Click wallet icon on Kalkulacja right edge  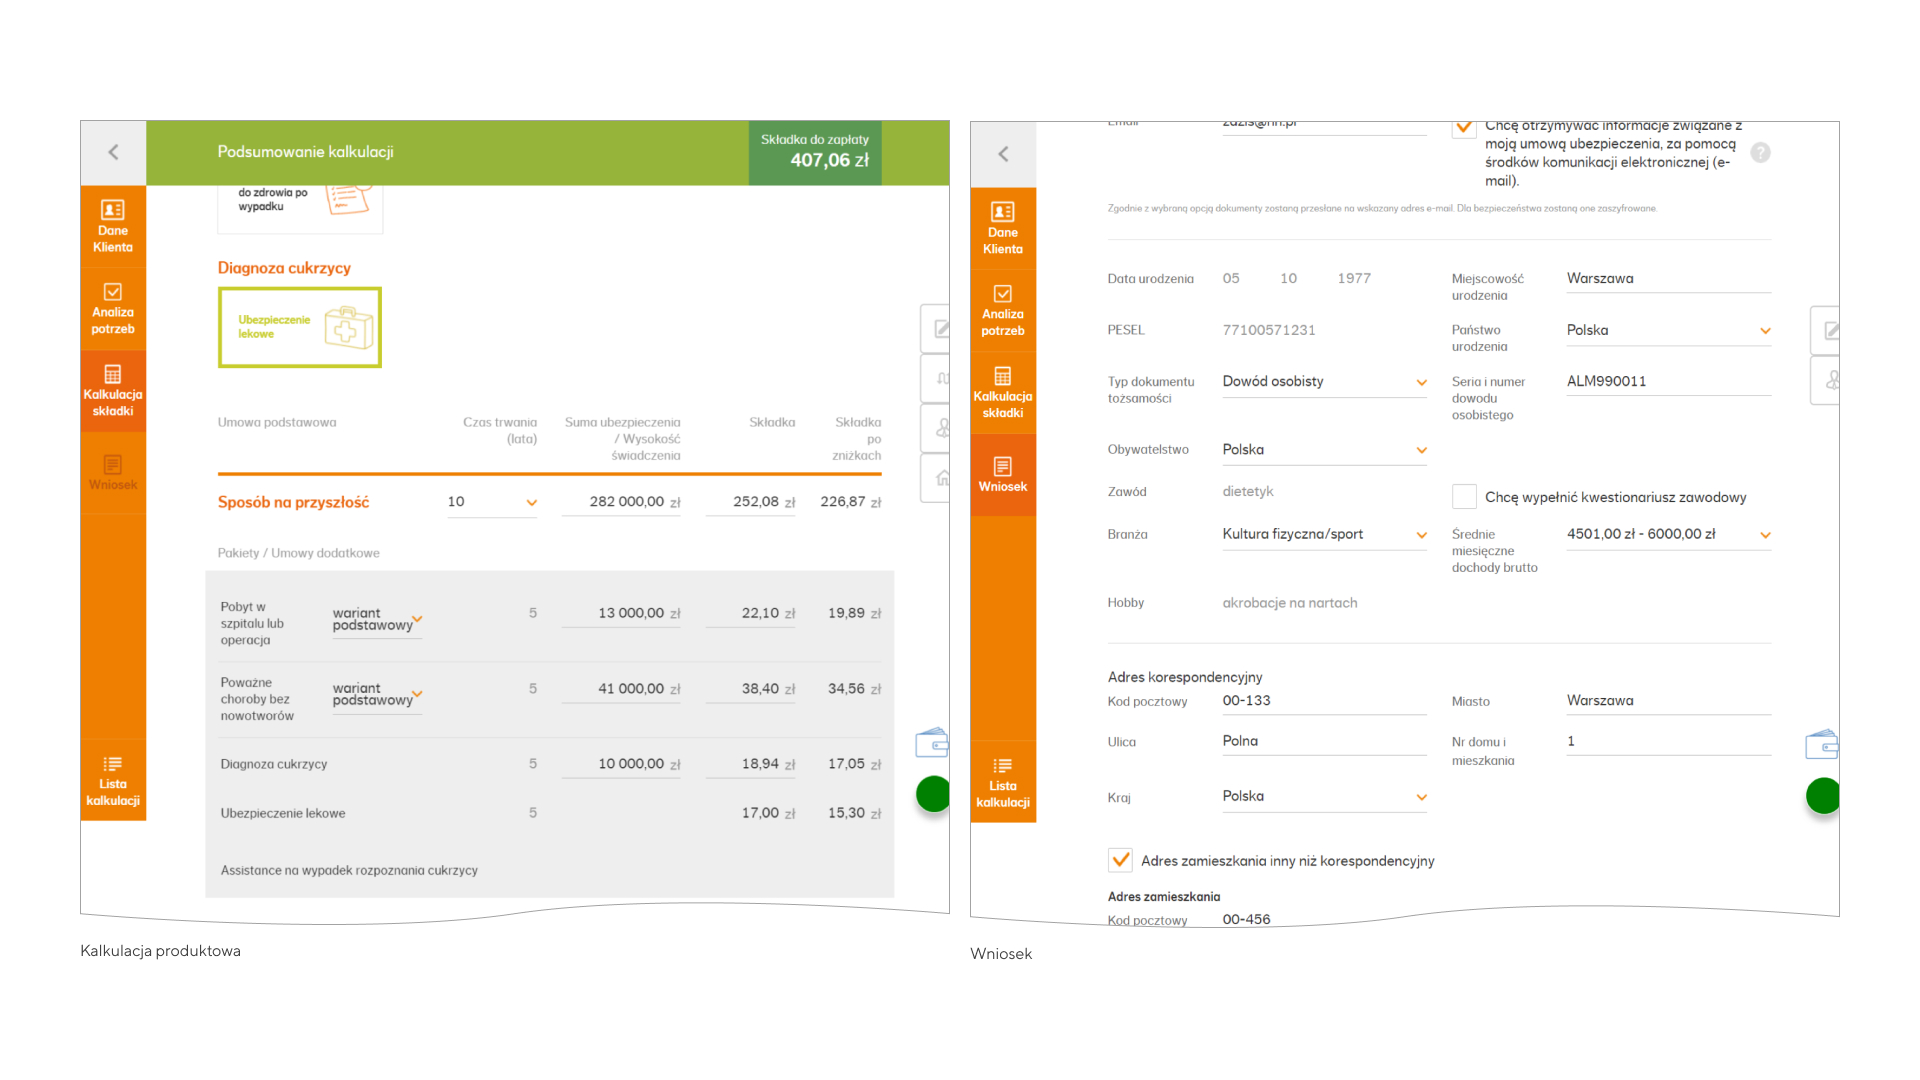click(x=932, y=743)
